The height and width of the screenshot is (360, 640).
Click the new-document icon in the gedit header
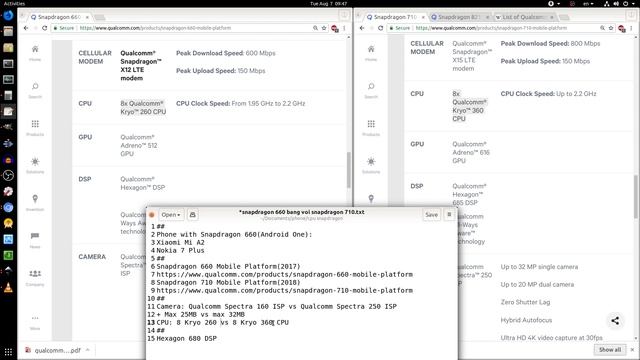[x=193, y=215]
